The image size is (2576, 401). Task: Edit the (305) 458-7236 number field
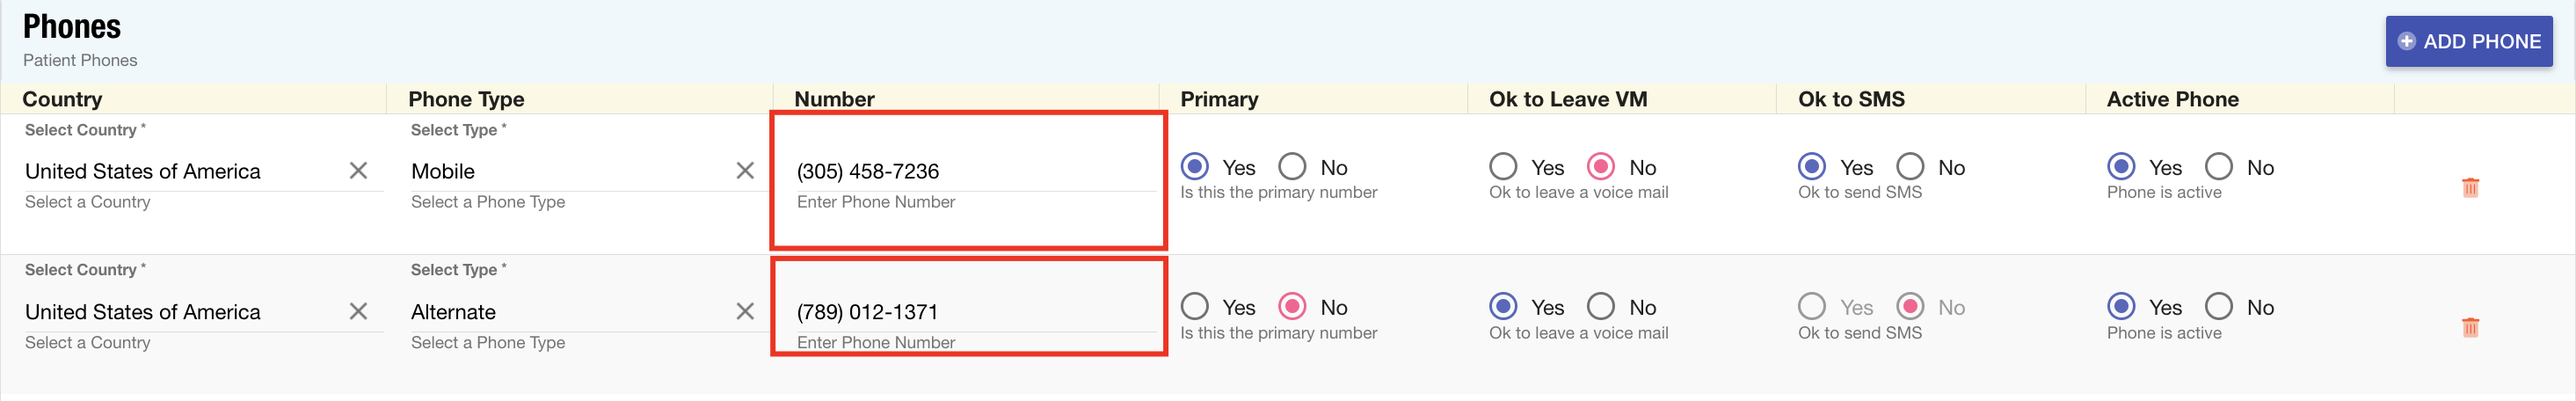click(x=970, y=172)
